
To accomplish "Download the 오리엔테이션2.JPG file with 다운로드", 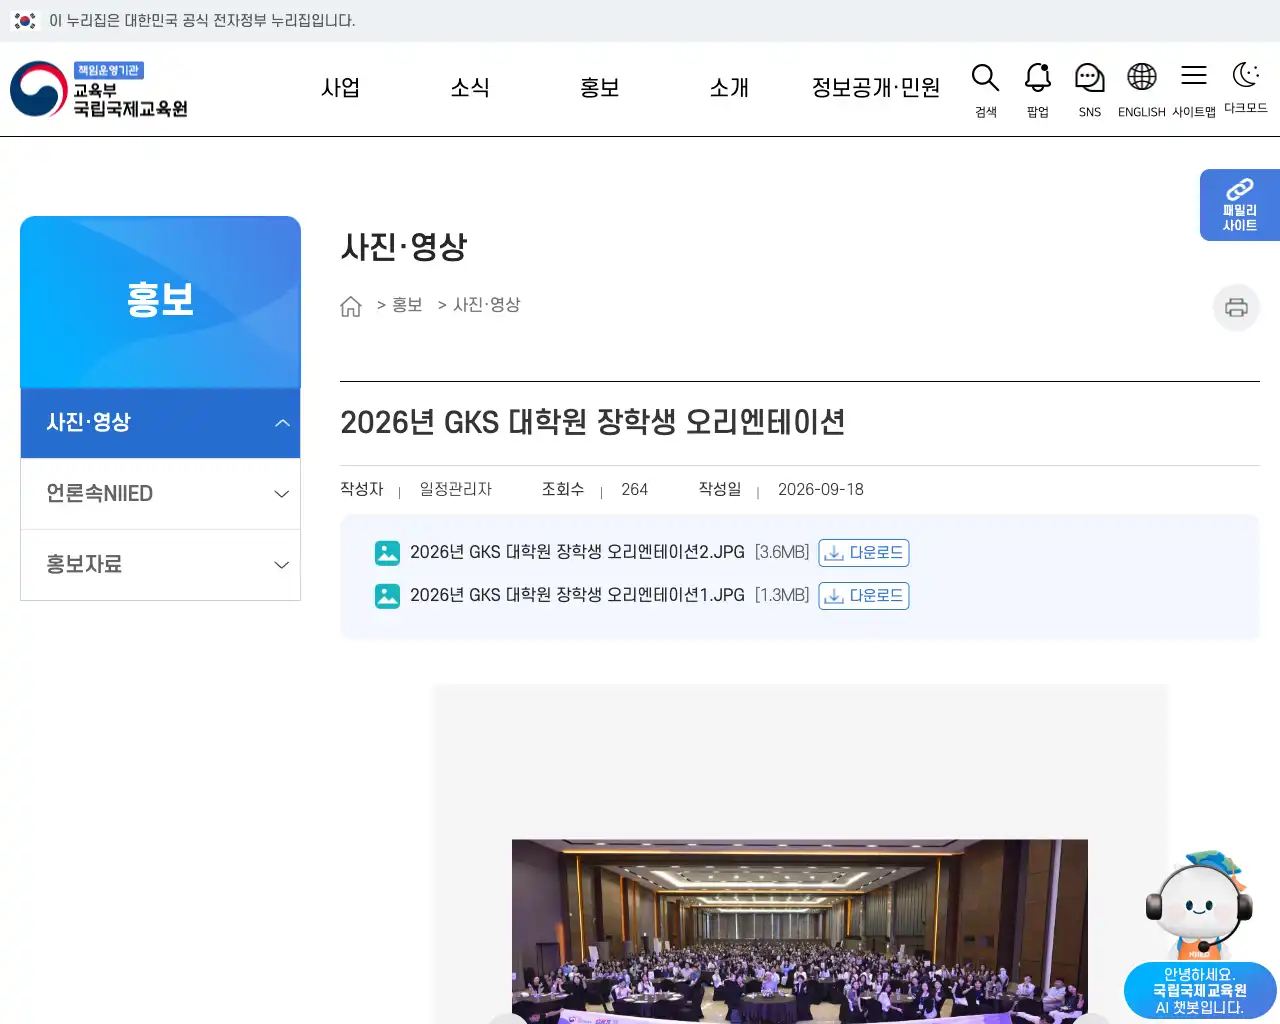I will coord(864,553).
